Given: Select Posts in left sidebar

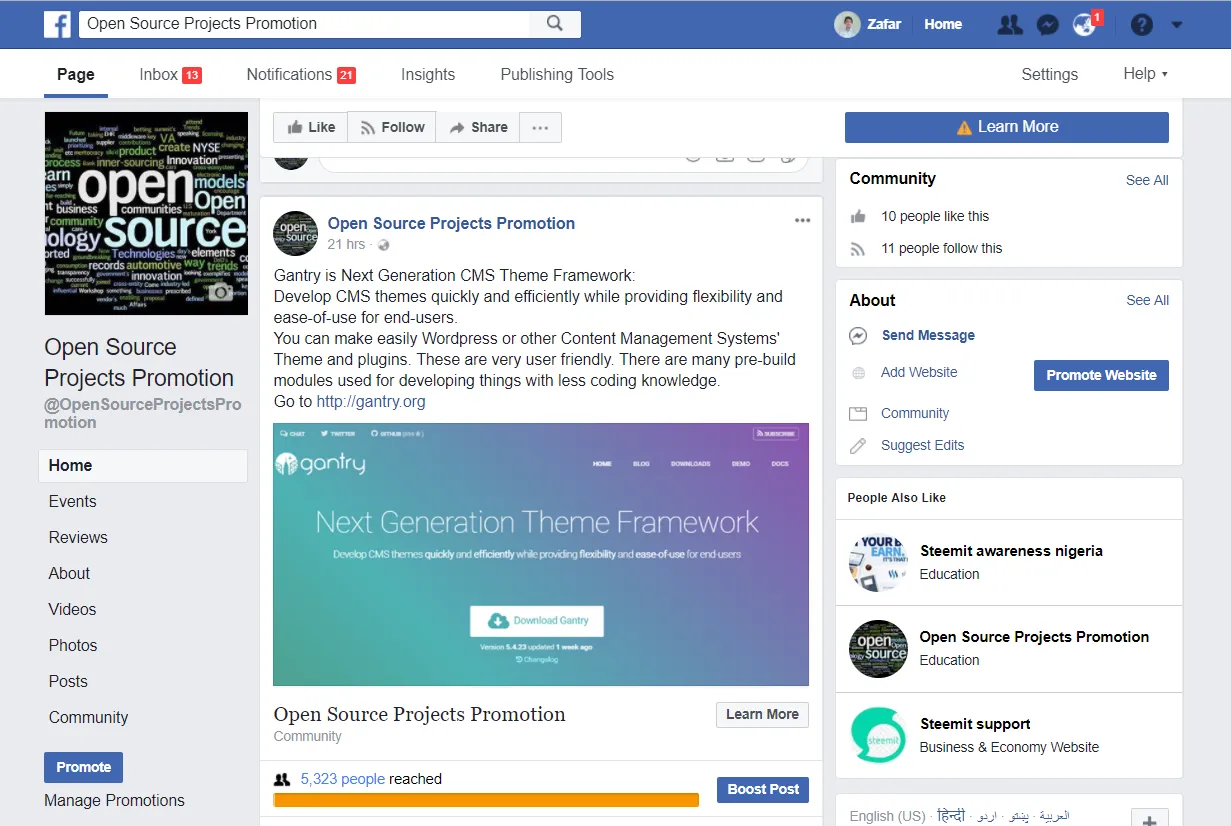Looking at the screenshot, I should pyautogui.click(x=68, y=682).
